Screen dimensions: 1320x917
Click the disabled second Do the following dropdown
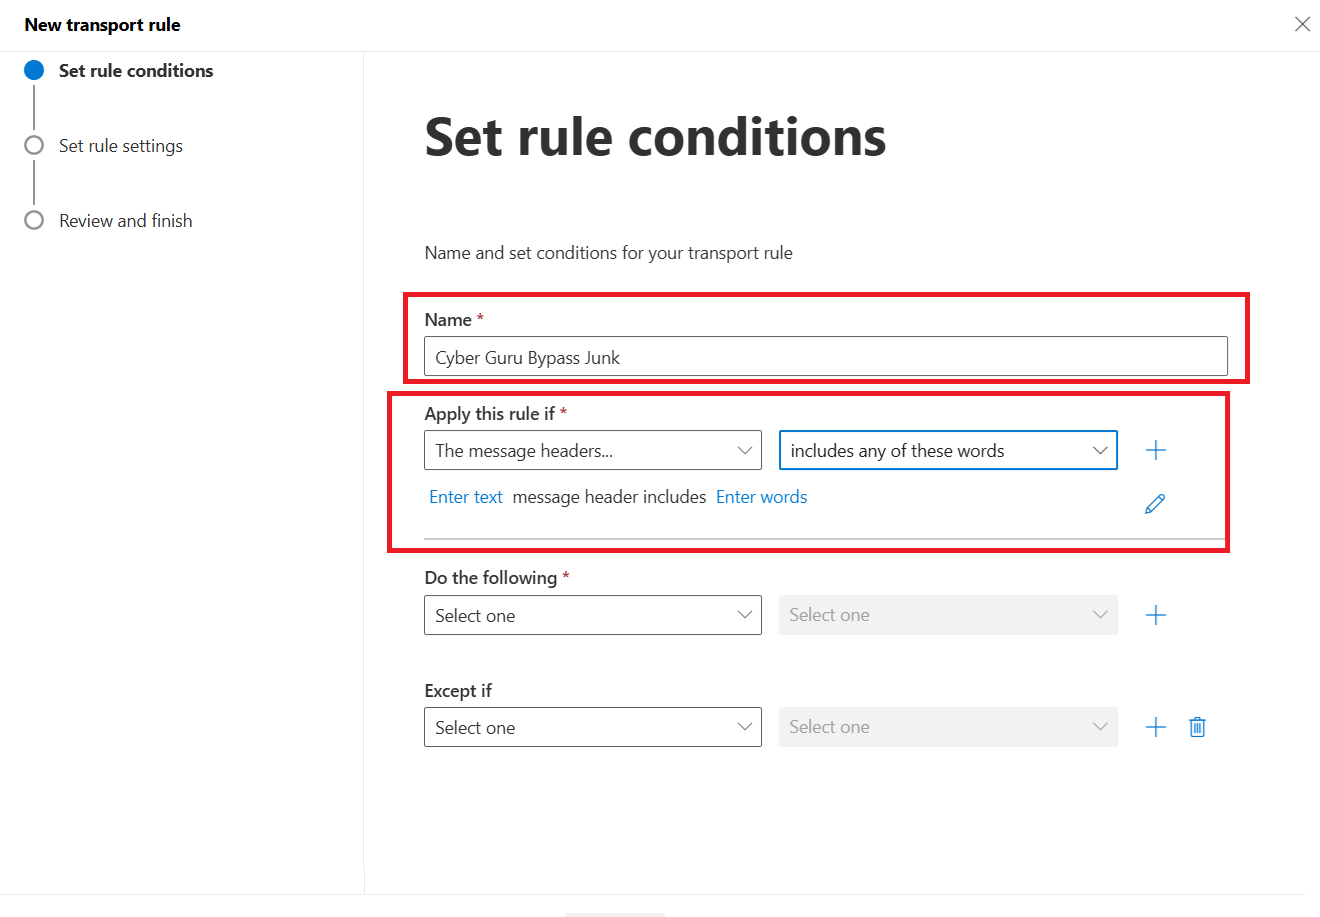click(948, 615)
